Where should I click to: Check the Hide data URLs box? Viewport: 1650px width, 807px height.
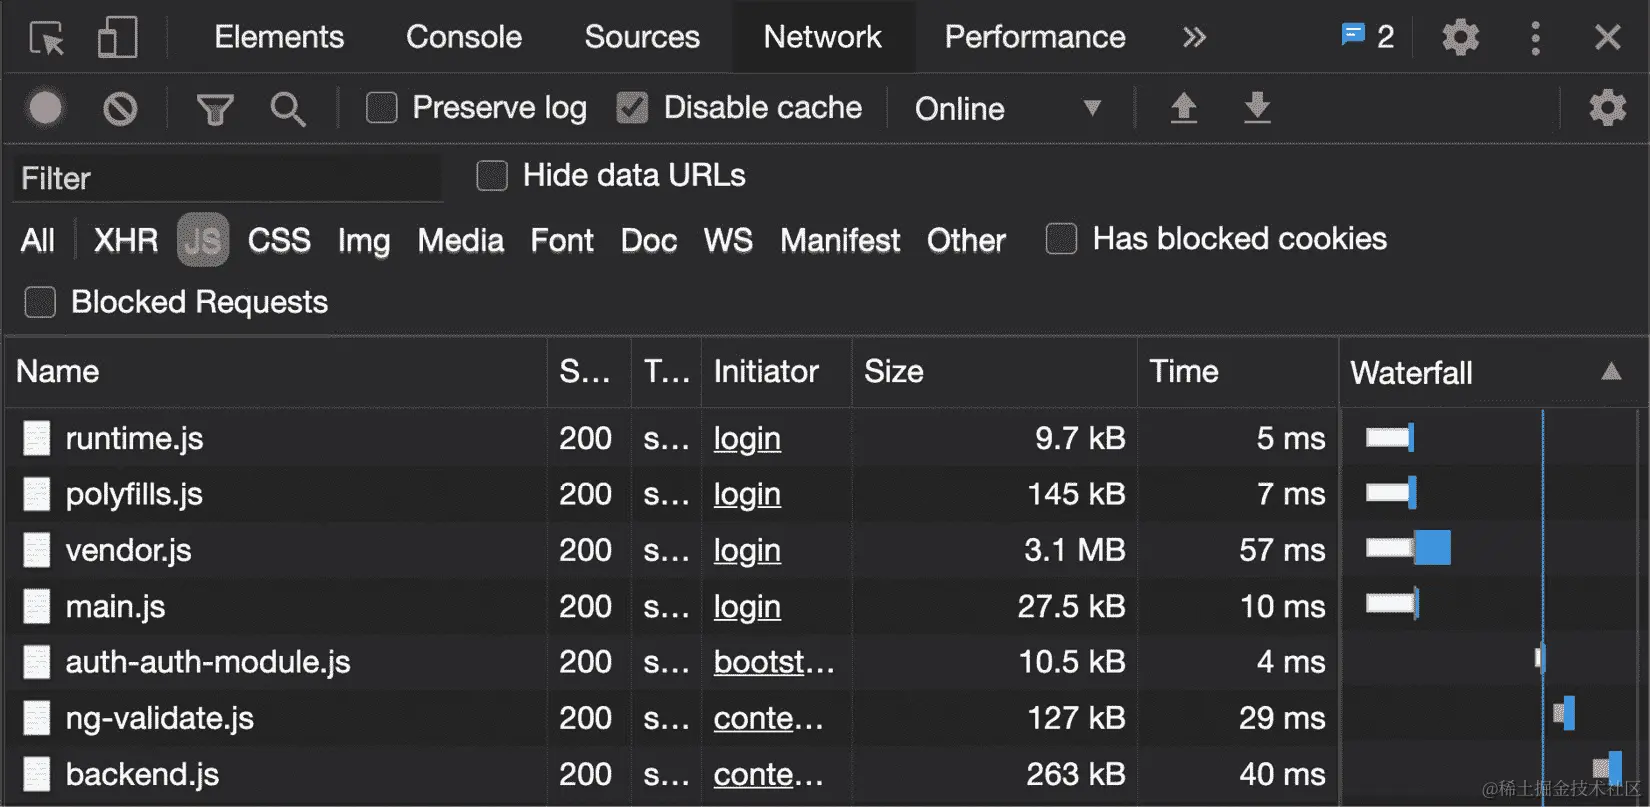point(492,176)
